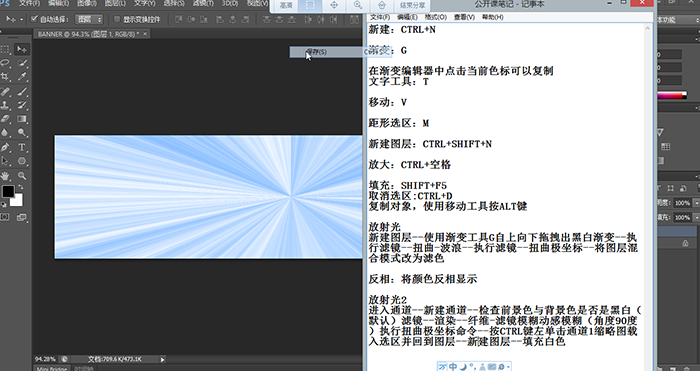Select the Shape tool
The width and height of the screenshot is (700, 371).
pyautogui.click(x=21, y=161)
